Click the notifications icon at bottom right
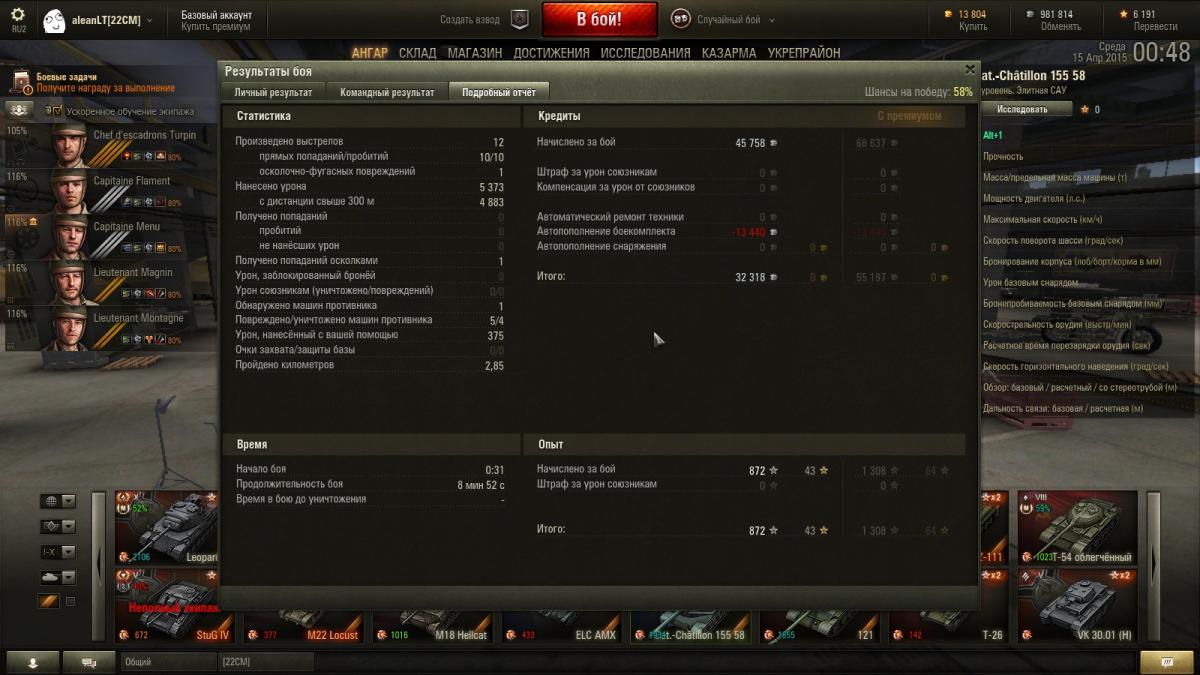Image resolution: width=1200 pixels, height=675 pixels. pyautogui.click(x=1166, y=662)
